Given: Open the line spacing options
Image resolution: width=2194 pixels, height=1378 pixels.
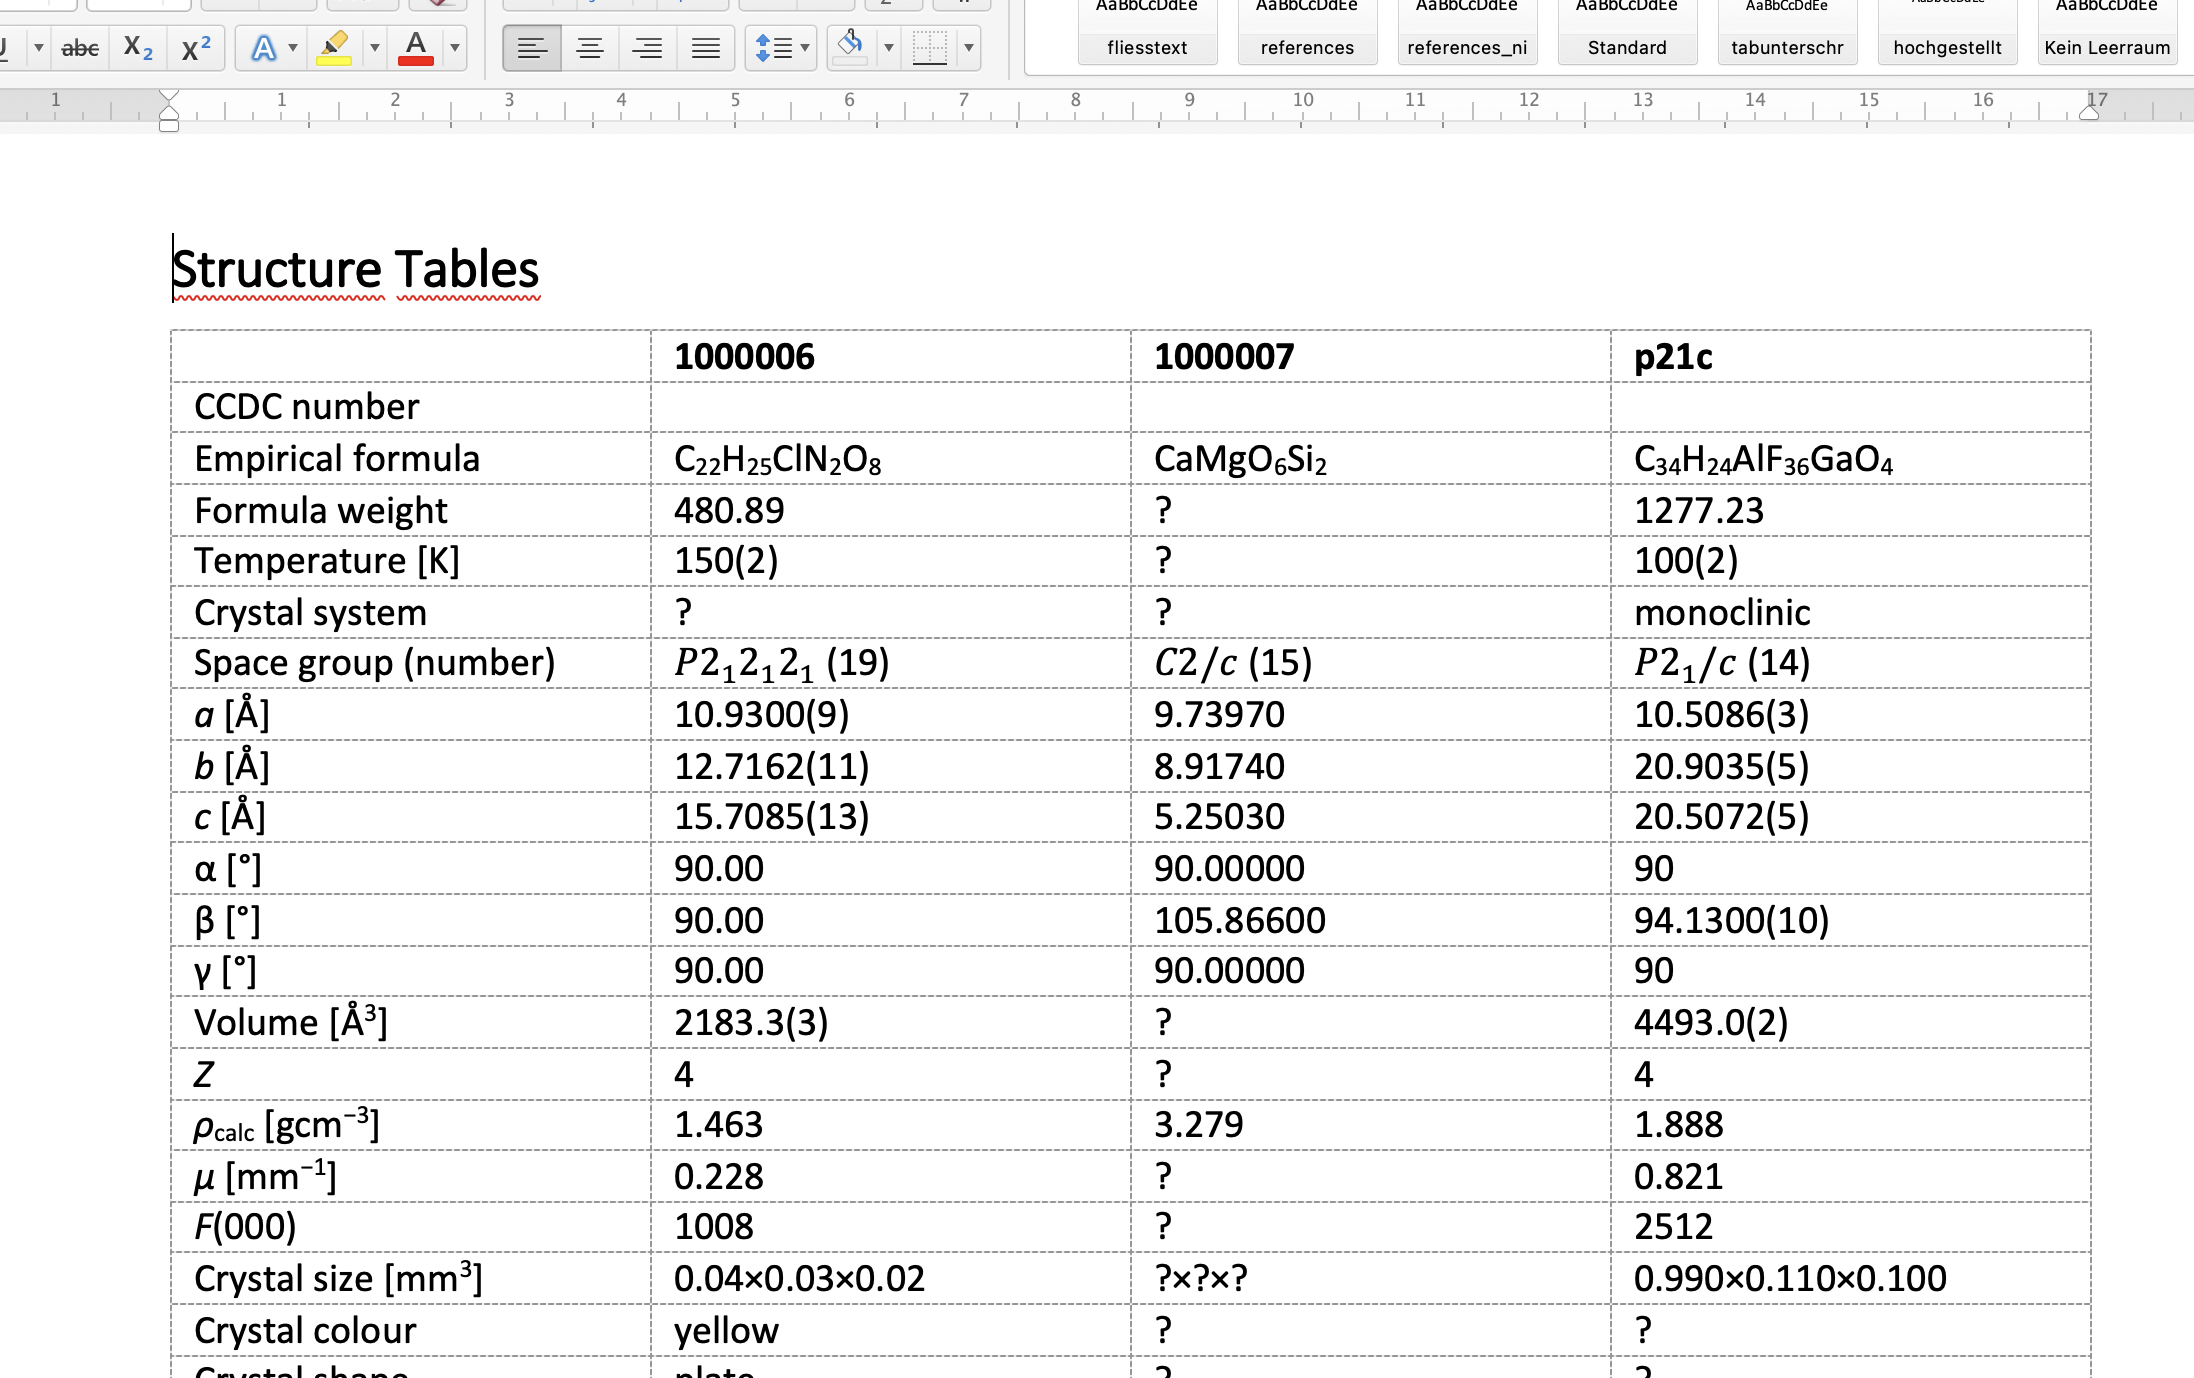Looking at the screenshot, I should pos(780,47).
